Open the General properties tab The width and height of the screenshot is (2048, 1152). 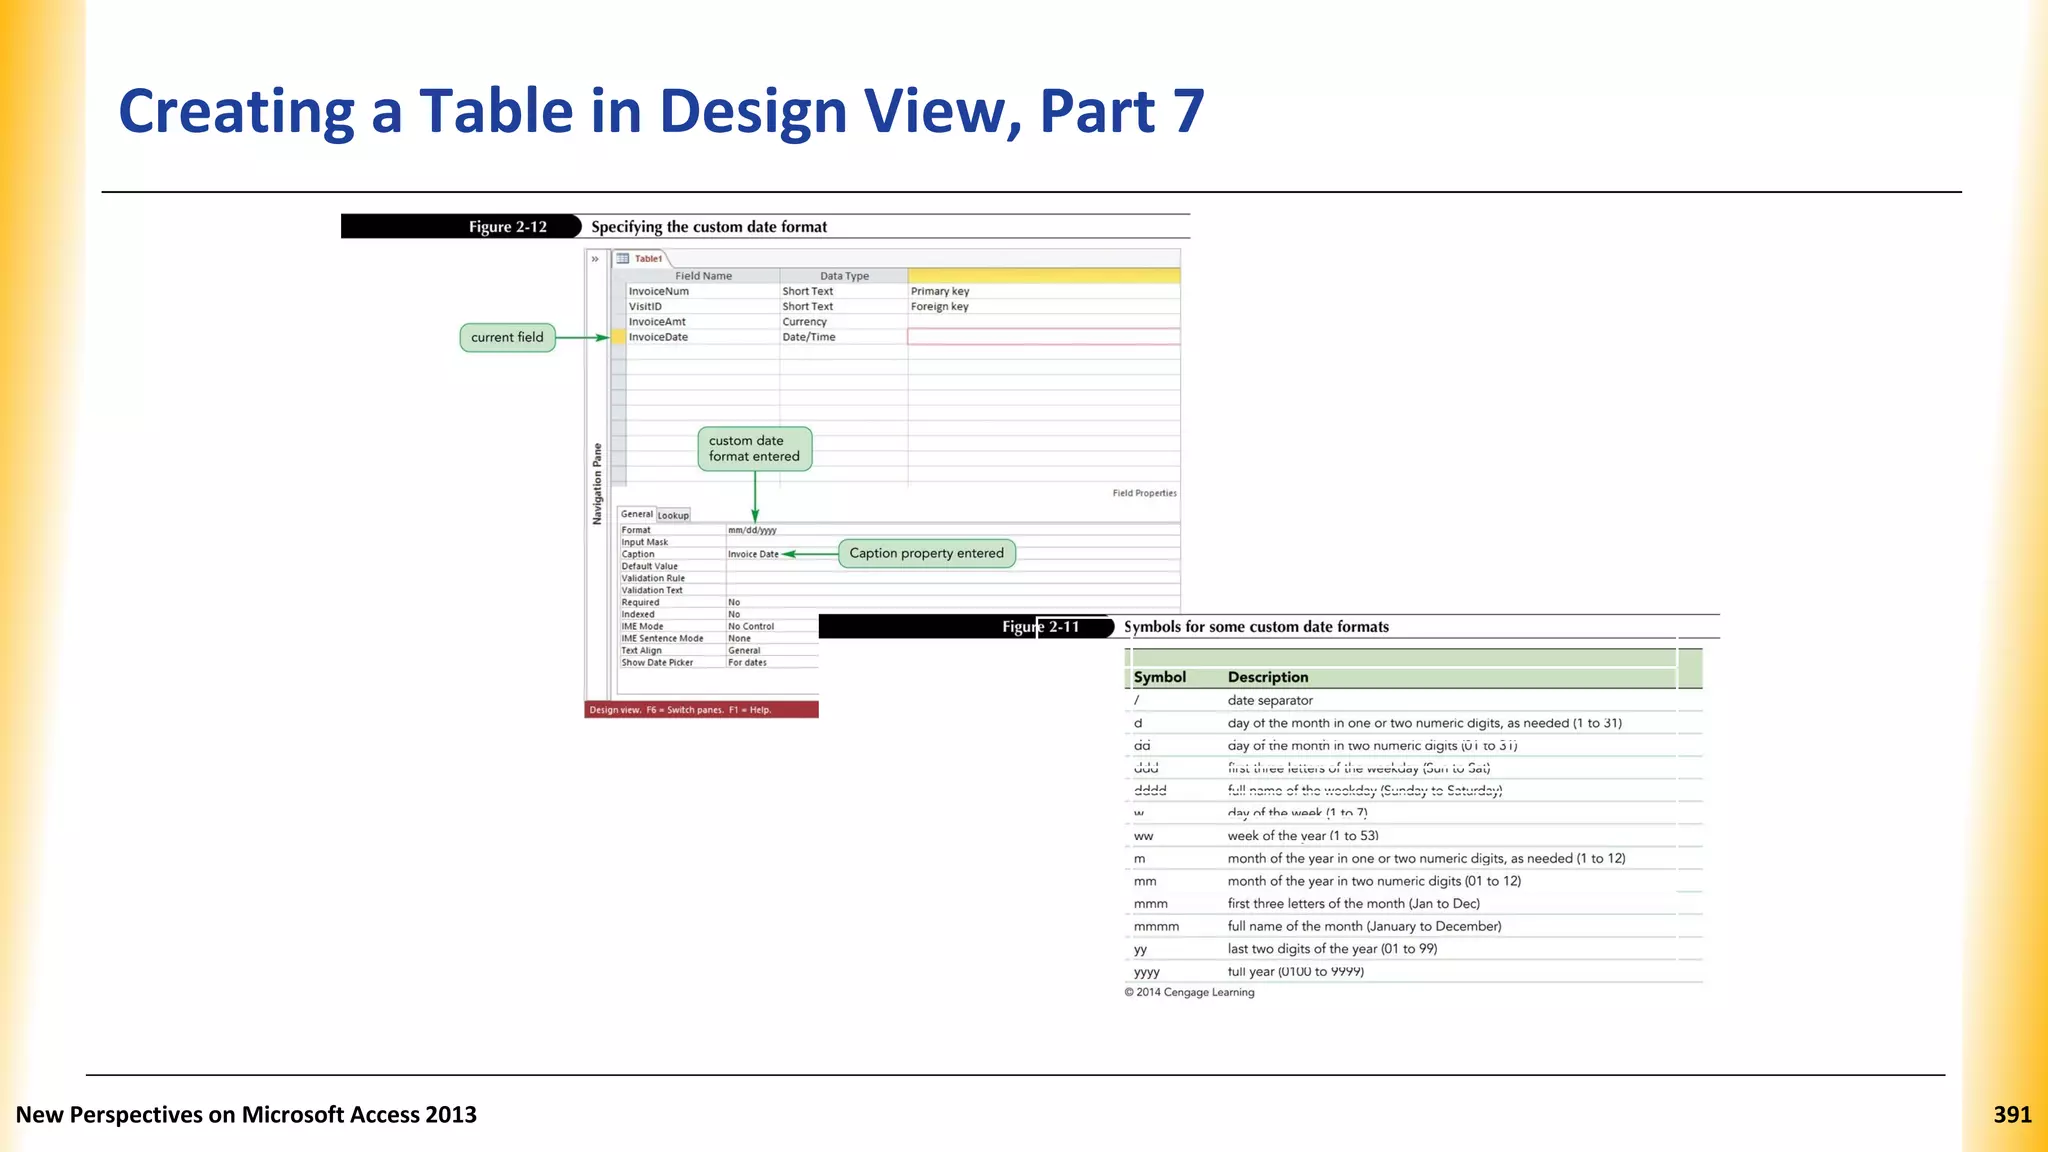pos(636,514)
